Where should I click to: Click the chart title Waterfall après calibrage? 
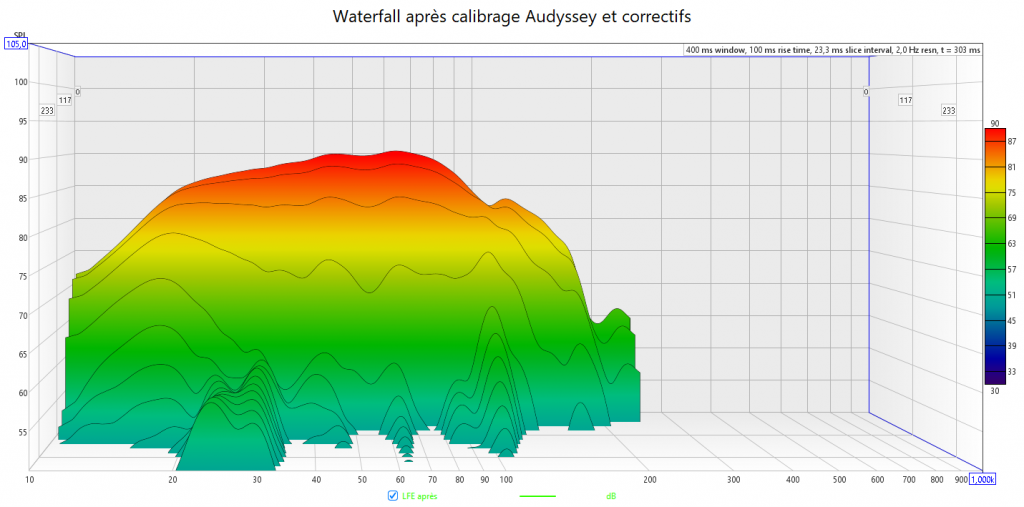tap(511, 17)
